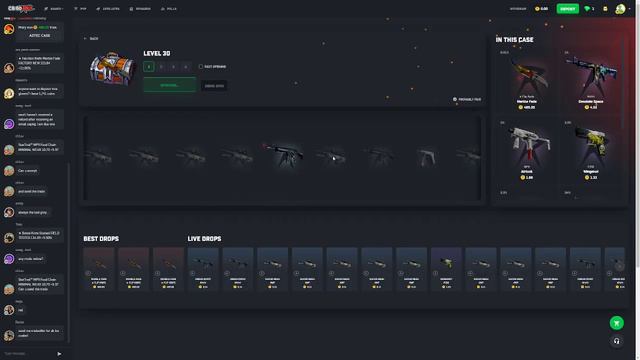Click avatar next to Aztec Case win message
Image resolution: width=640 pixels, height=360 pixels.
click(9, 29)
